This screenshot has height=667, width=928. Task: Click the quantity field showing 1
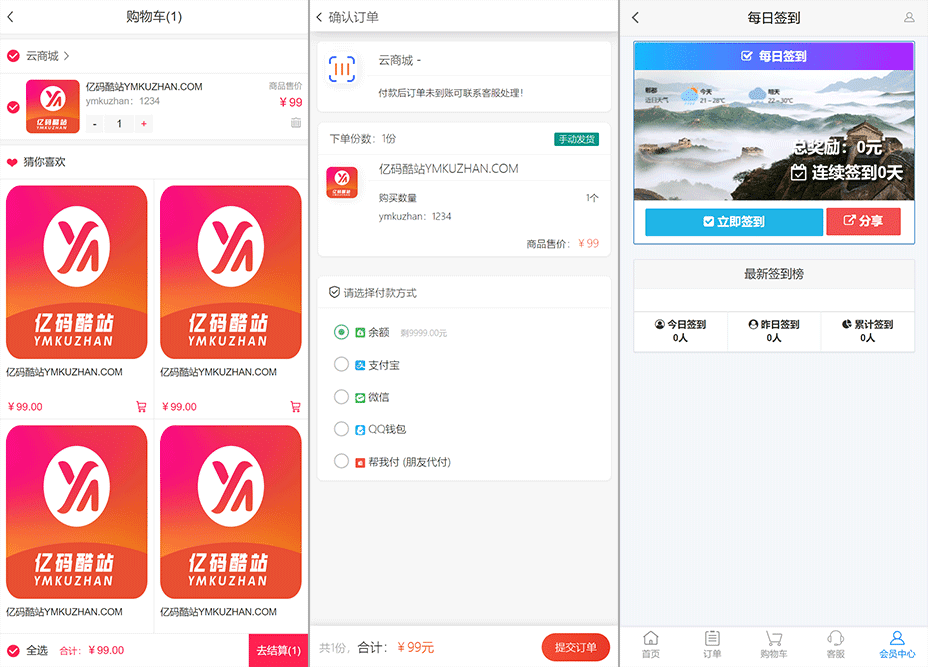coord(119,124)
